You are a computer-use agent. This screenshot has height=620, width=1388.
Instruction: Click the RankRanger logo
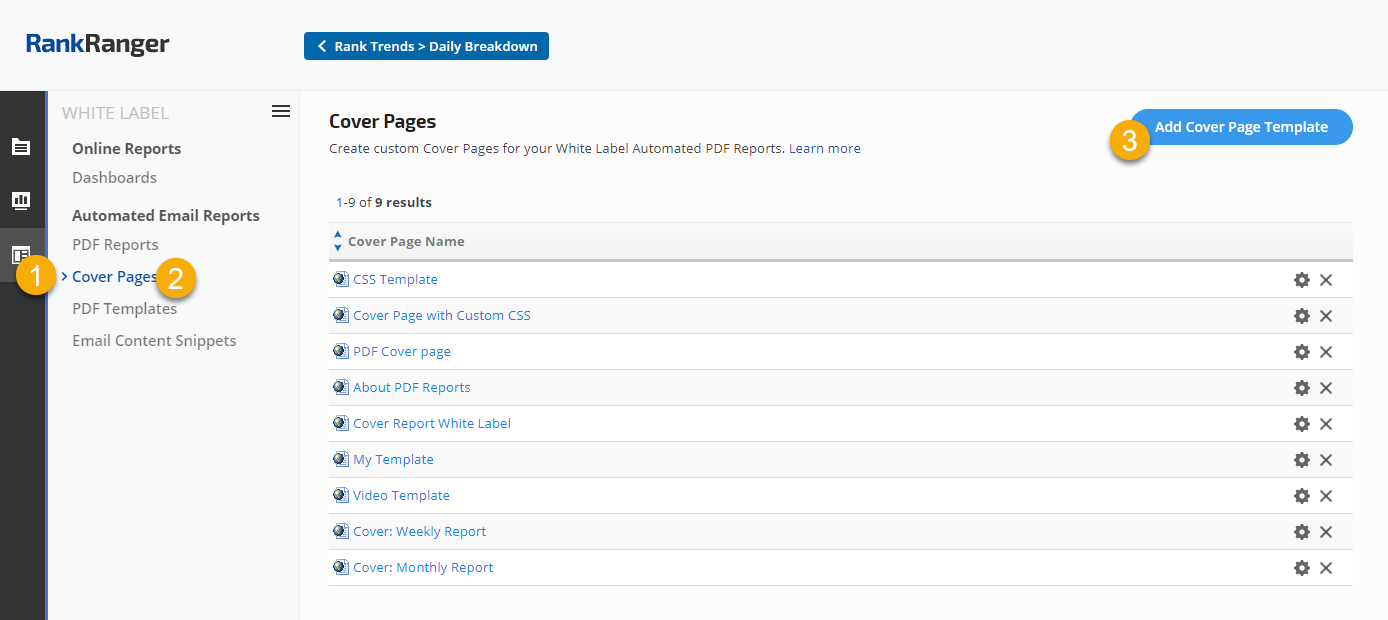(97, 44)
